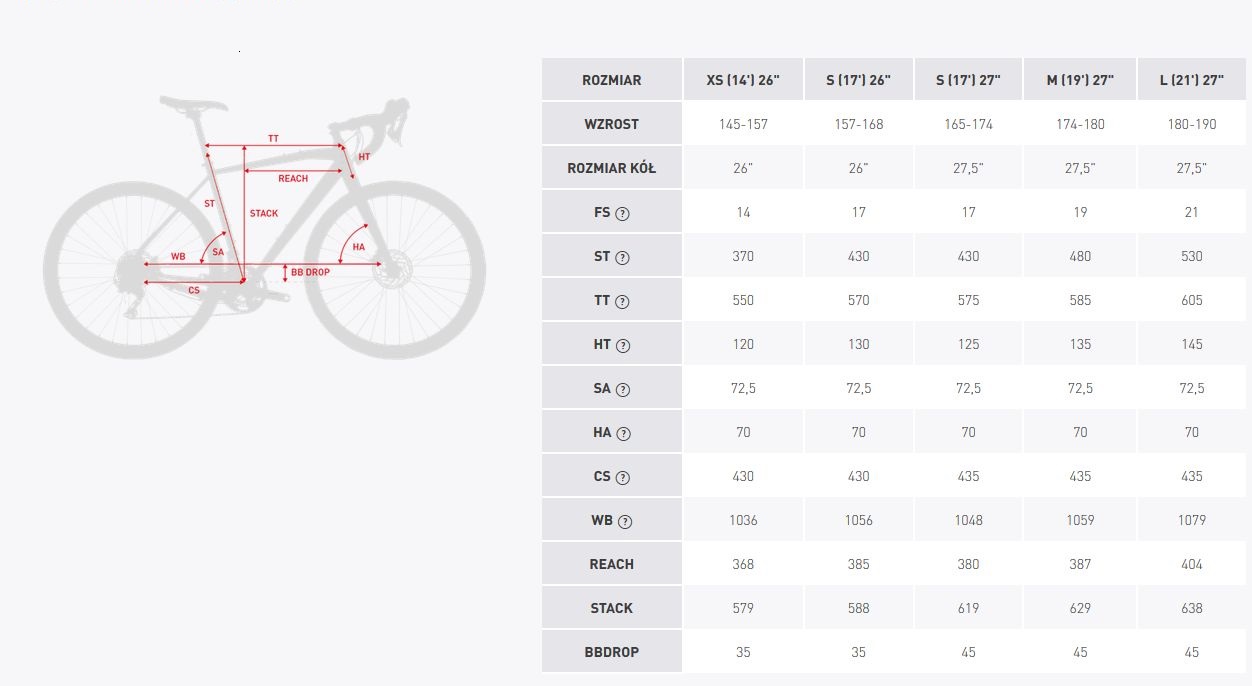Open the question mark tooltip beside ST
The image size is (1252, 686).
623,257
